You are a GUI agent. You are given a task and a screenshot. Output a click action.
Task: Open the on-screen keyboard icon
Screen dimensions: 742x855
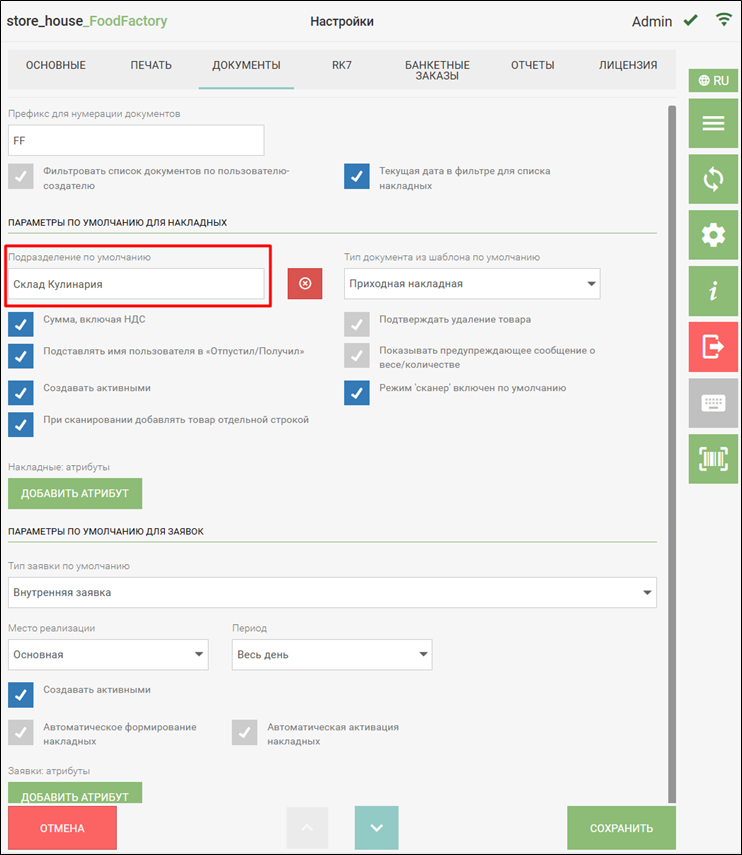(713, 403)
